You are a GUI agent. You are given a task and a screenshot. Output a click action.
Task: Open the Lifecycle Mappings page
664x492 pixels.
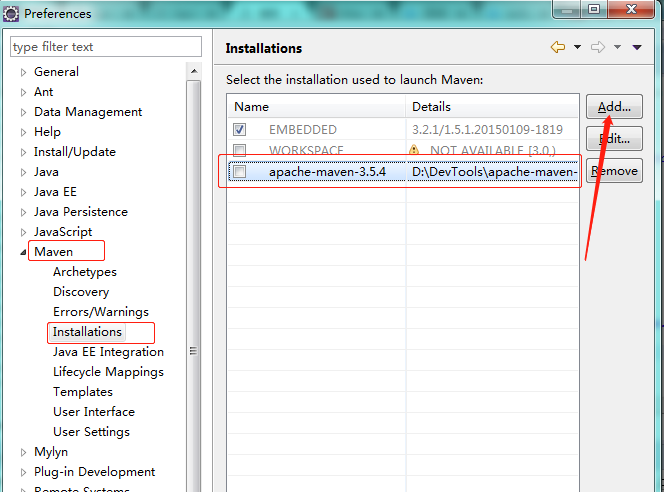(x=108, y=372)
